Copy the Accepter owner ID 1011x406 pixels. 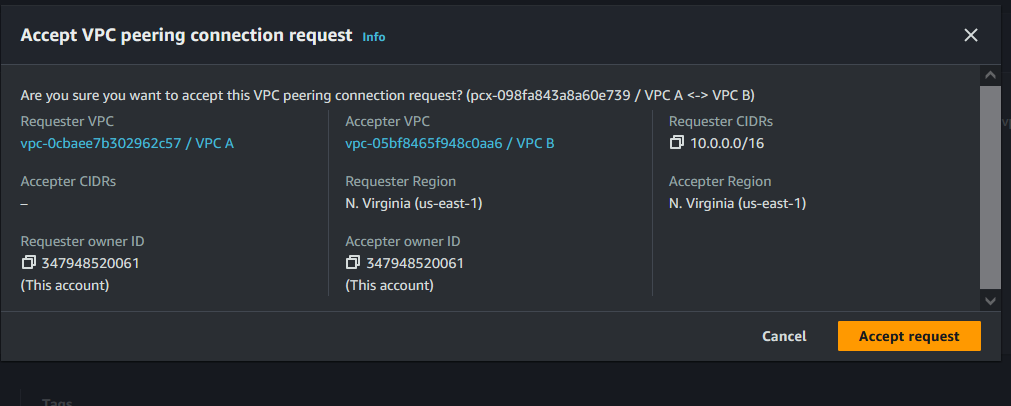point(352,263)
